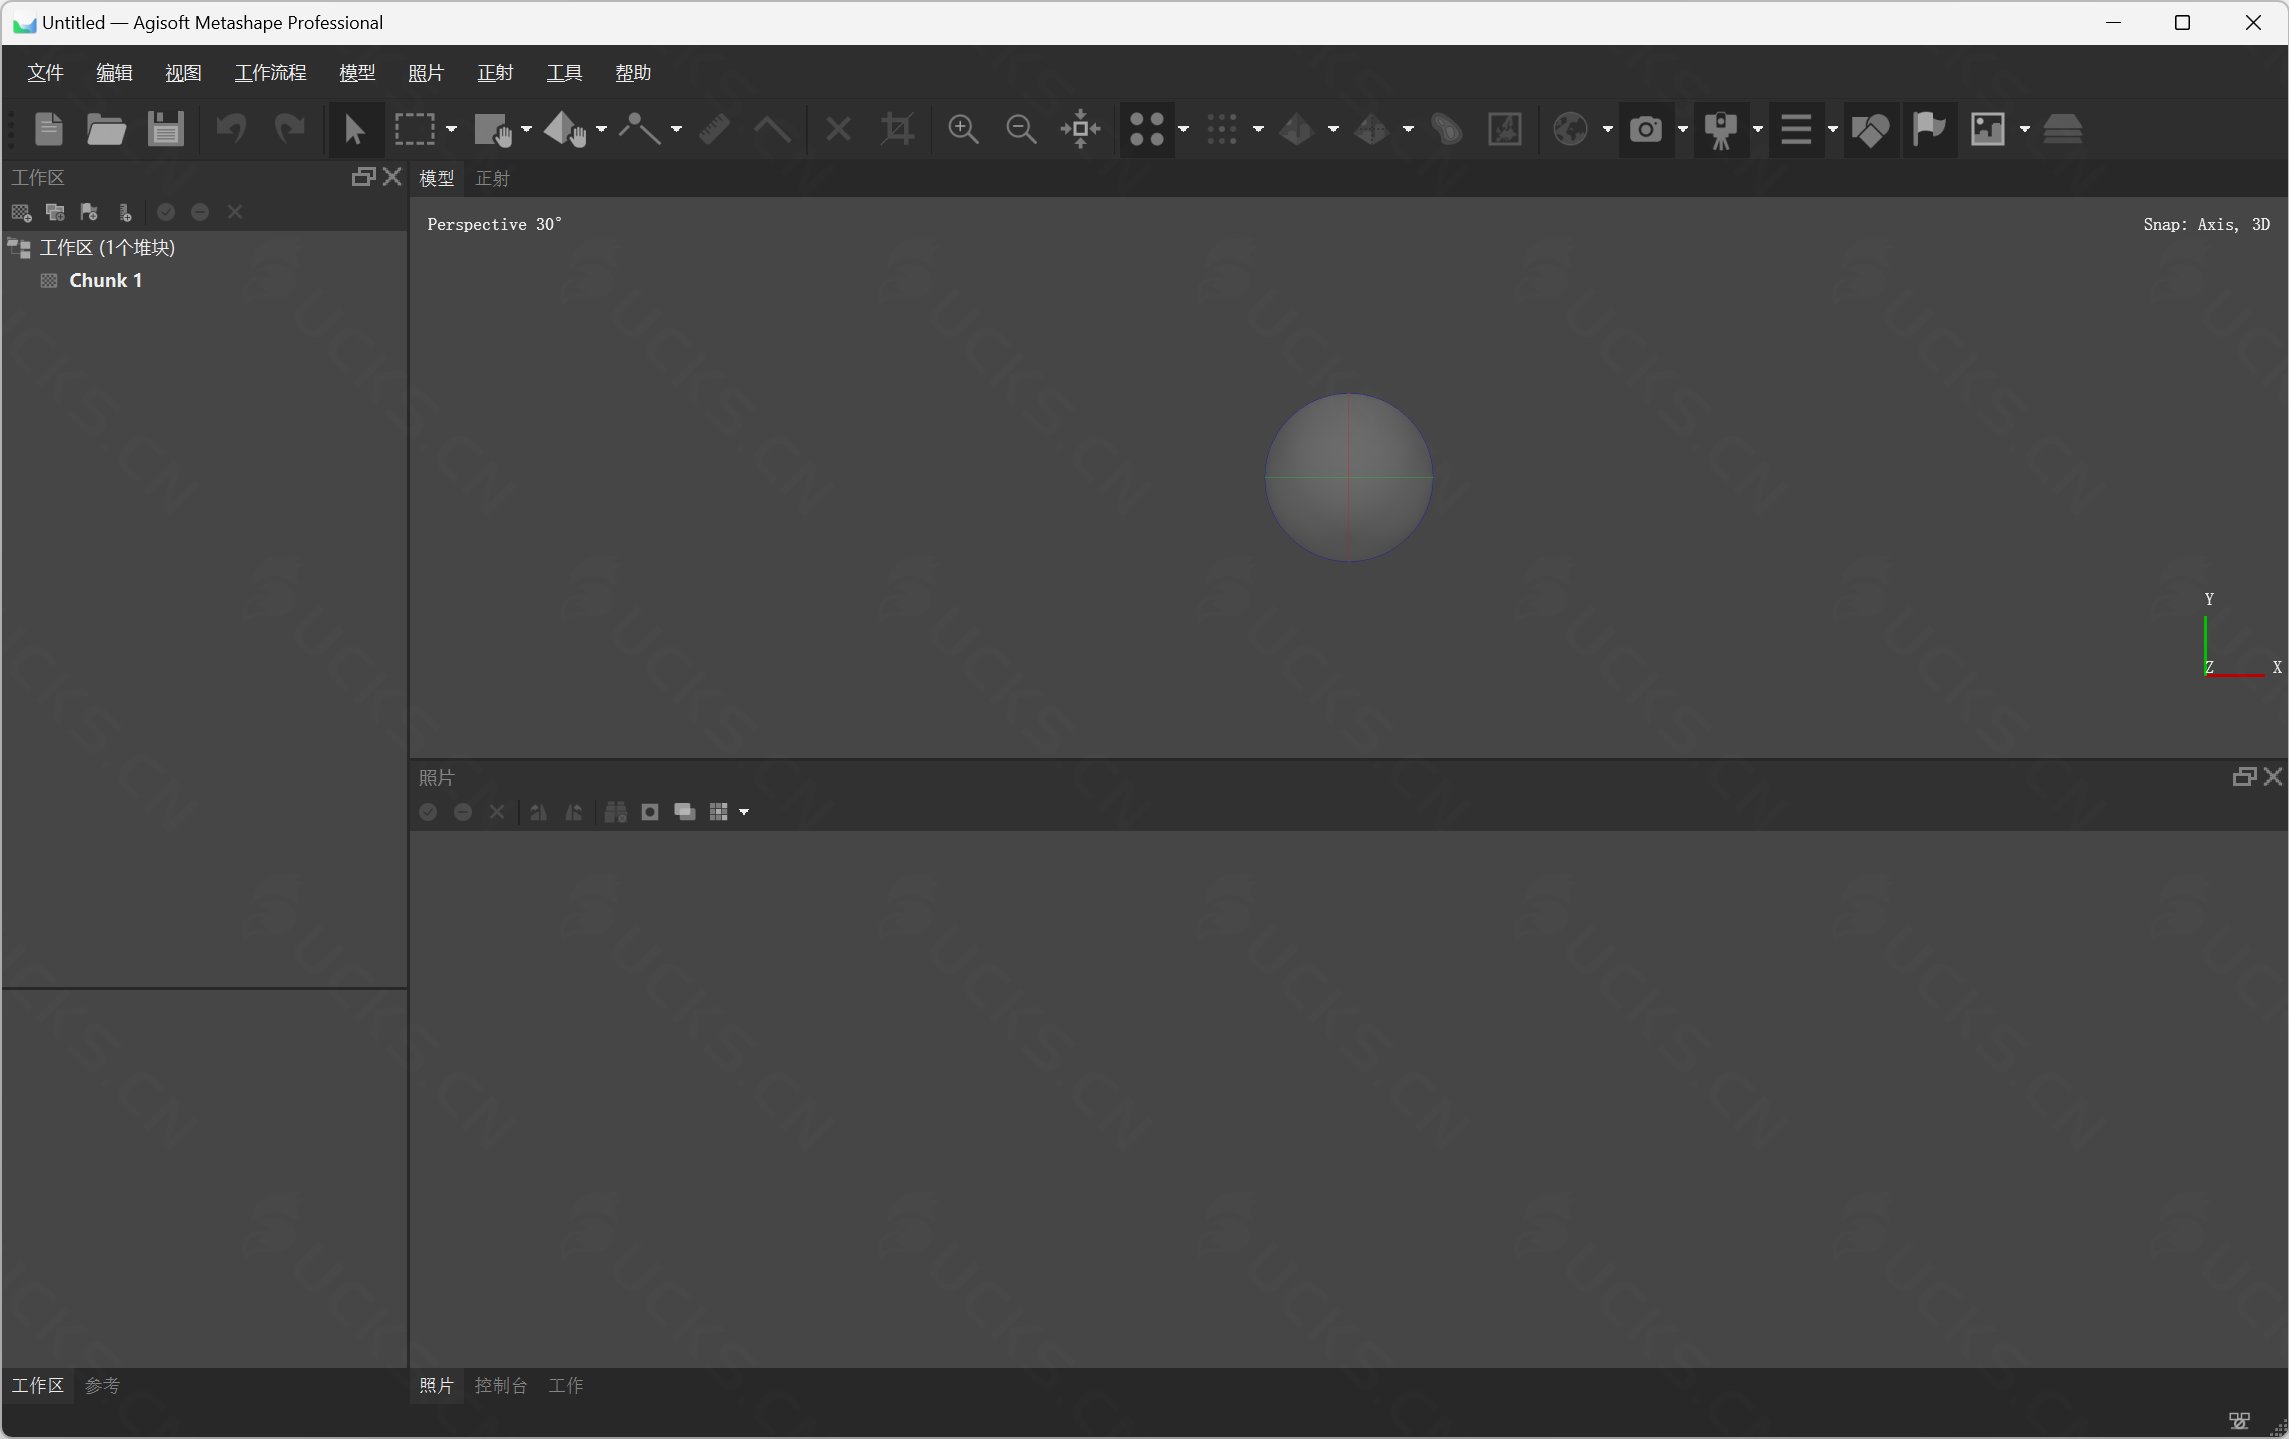Open the Rectangle selection tool dropdown arrow
The height and width of the screenshot is (1439, 2289).
[x=451, y=129]
